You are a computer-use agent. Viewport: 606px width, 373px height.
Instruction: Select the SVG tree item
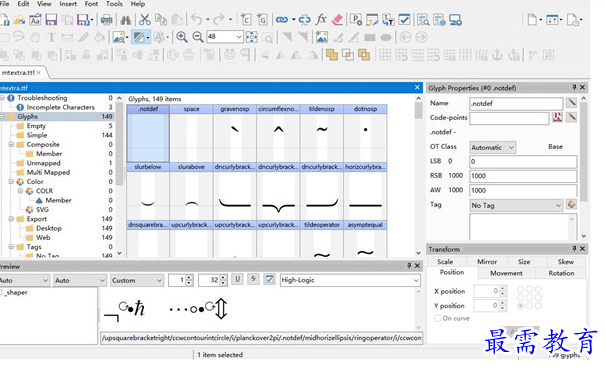tap(42, 209)
